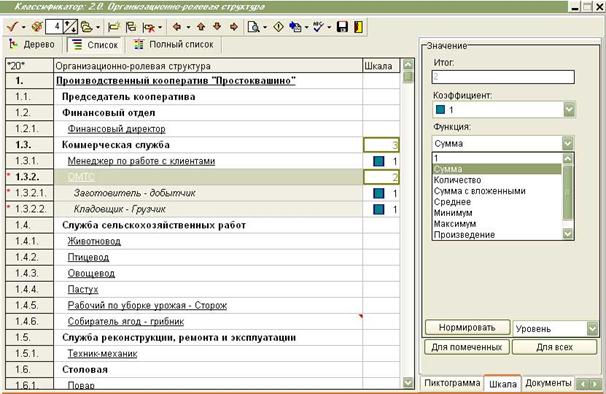The image size is (606, 394).
Task: Open the dropdown beside the delete item icon
Action: 160,27
